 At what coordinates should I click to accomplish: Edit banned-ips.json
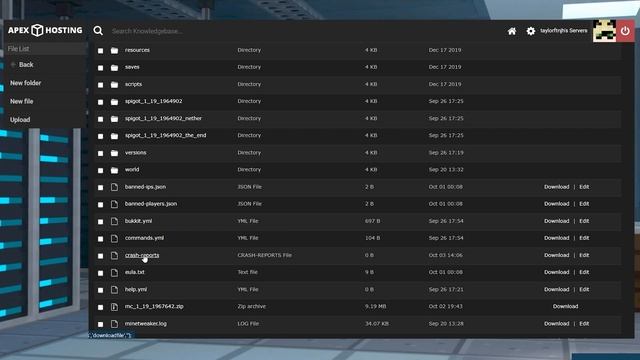pyautogui.click(x=584, y=187)
